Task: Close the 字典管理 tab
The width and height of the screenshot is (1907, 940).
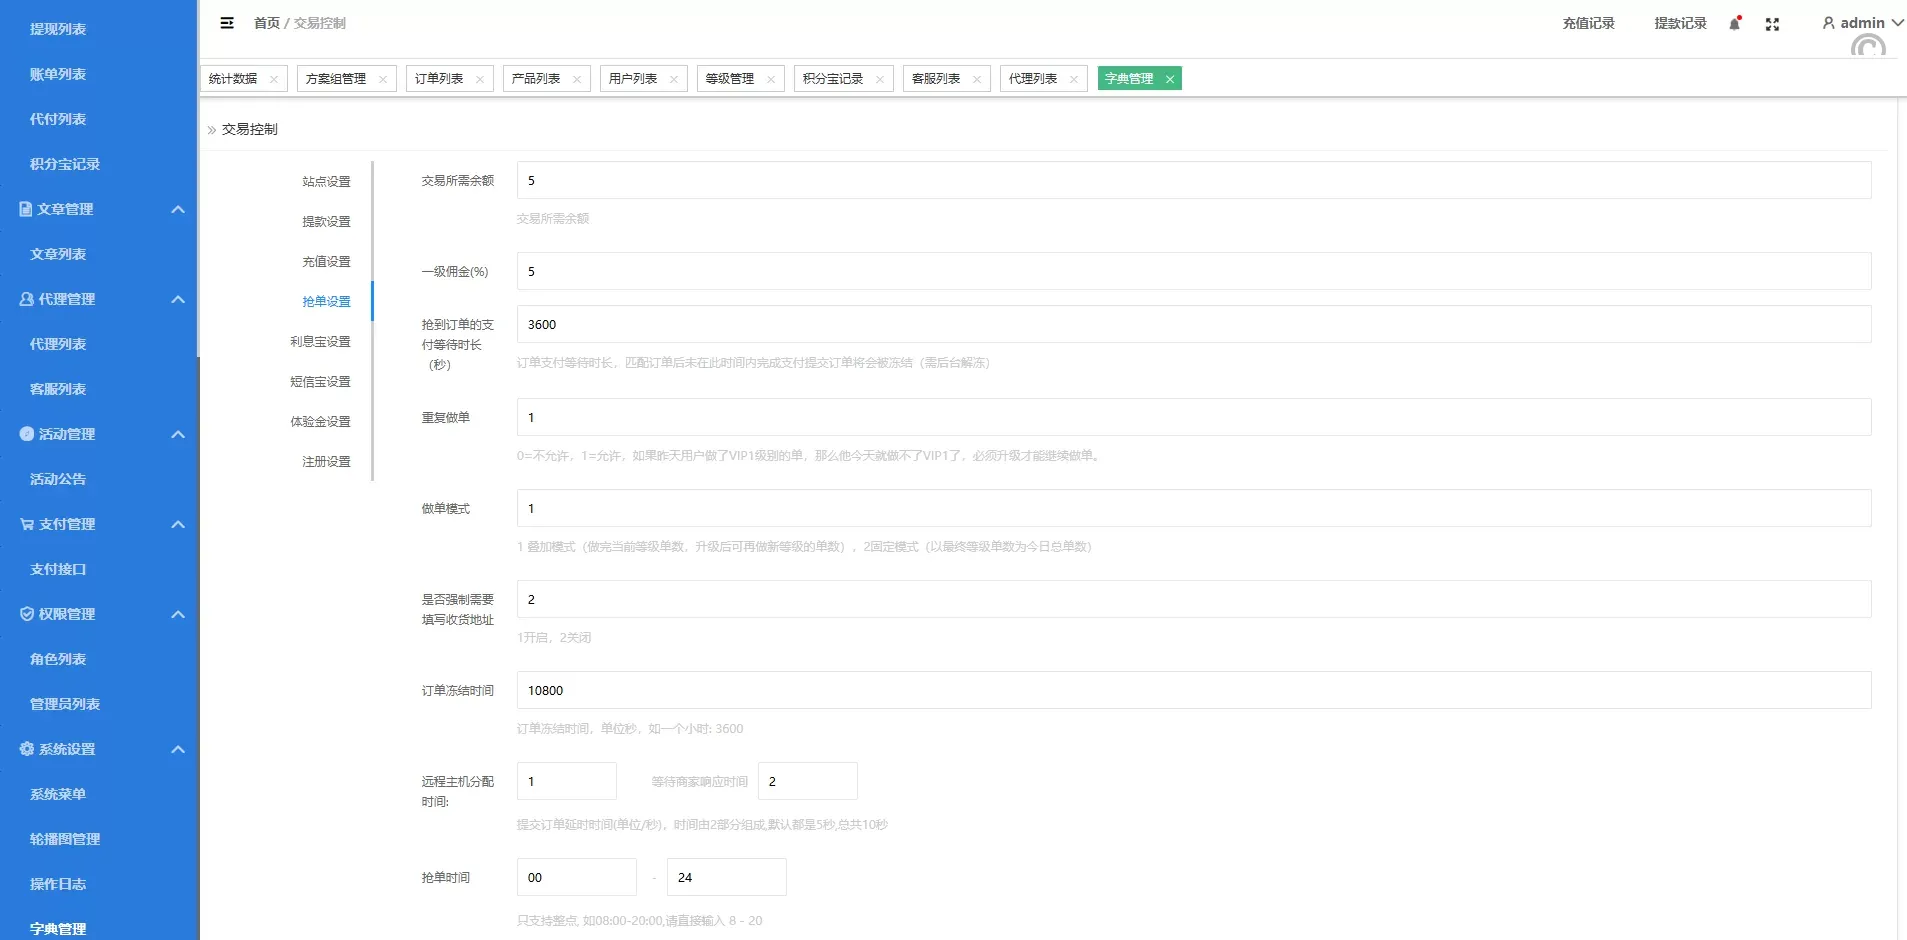Action: click(1169, 79)
